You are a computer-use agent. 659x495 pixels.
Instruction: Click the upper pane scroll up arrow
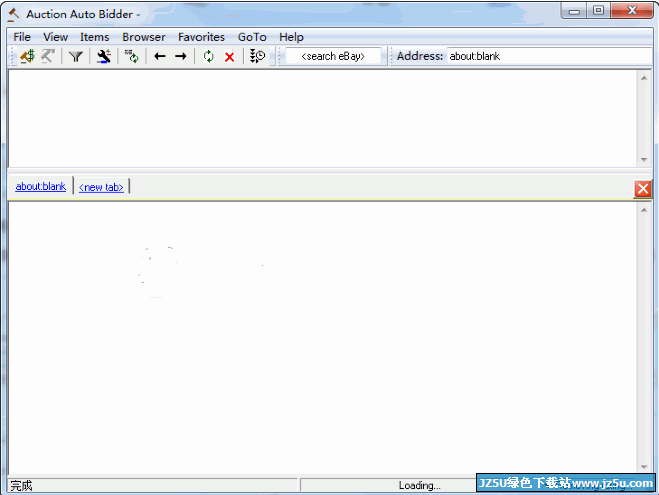[x=644, y=78]
